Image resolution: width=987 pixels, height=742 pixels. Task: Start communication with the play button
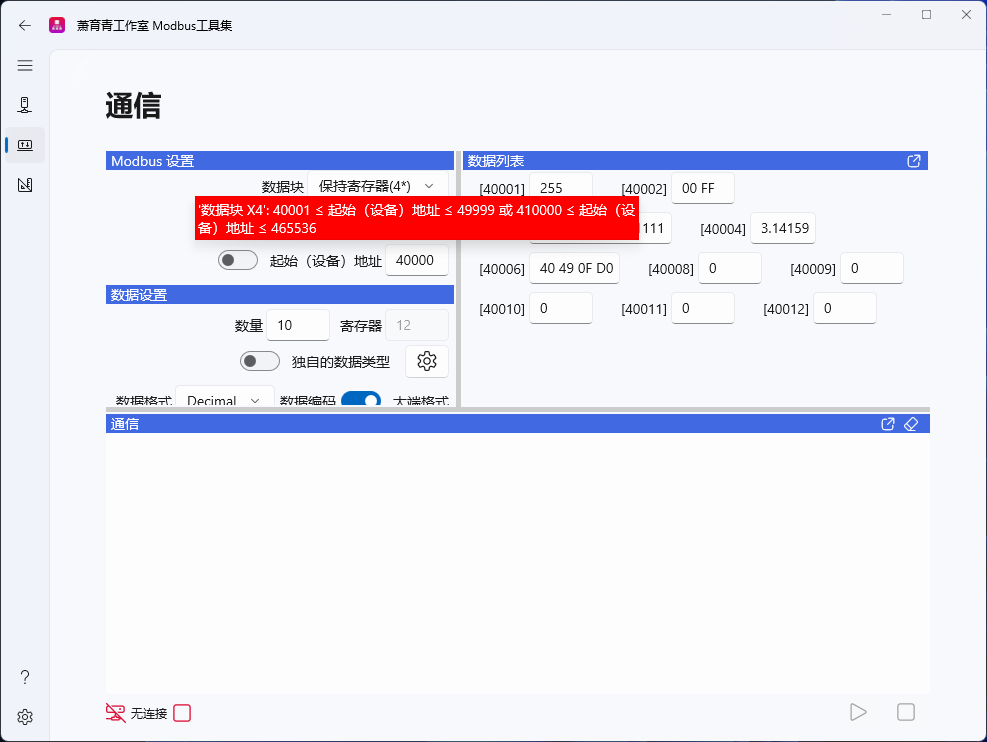(858, 712)
